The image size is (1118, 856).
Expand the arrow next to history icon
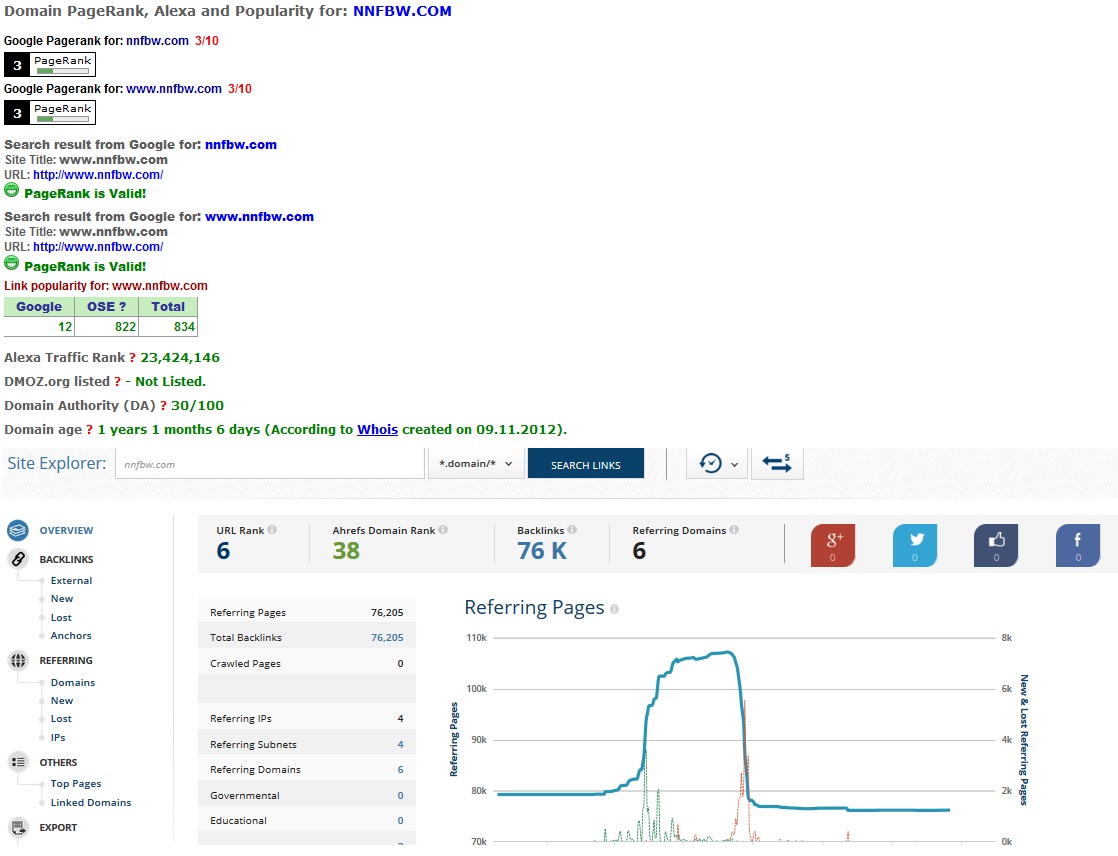734,465
